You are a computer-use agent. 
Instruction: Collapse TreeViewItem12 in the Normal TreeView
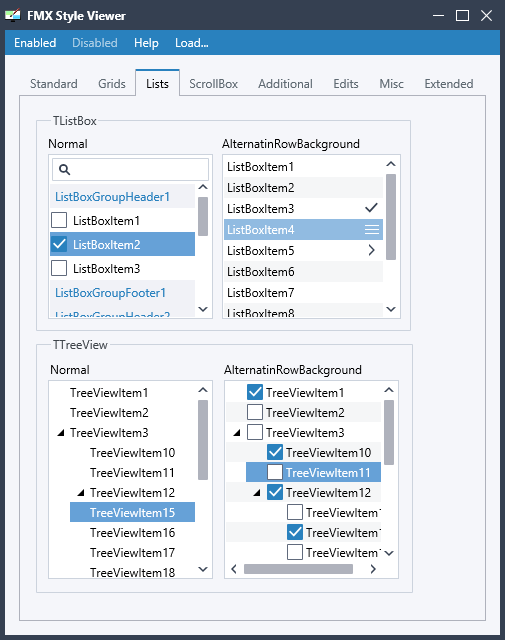[81, 493]
